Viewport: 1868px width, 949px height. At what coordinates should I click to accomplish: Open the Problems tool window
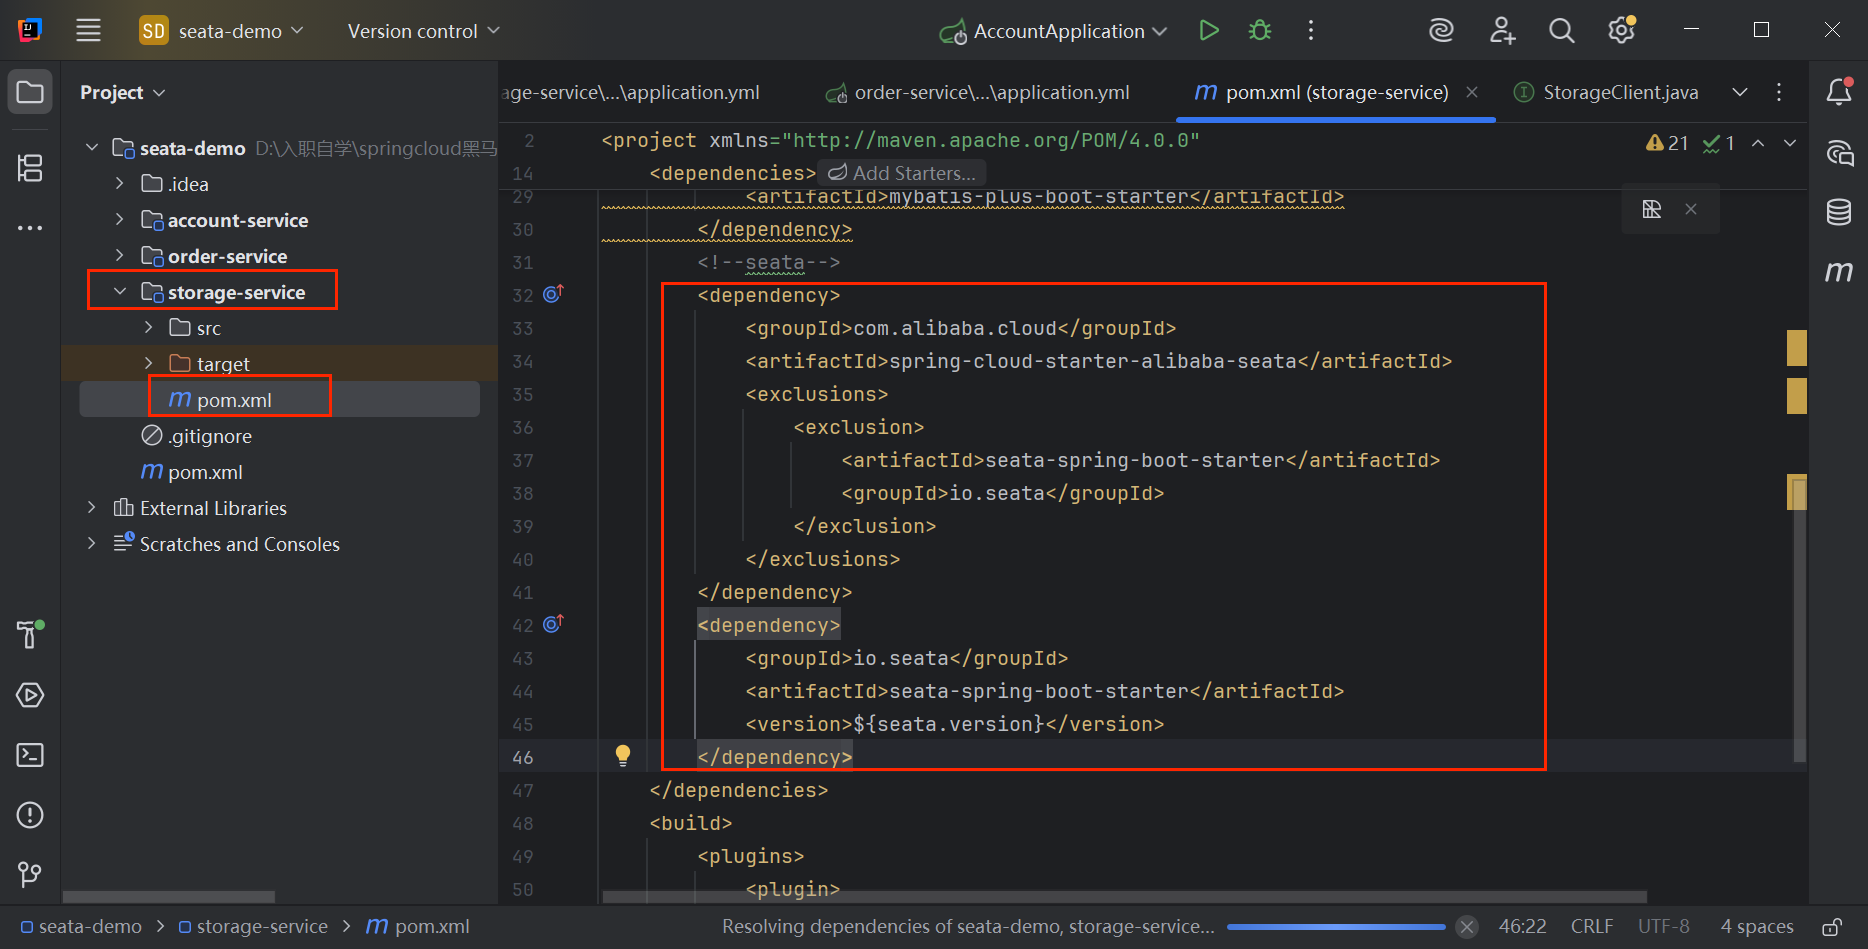(30, 815)
